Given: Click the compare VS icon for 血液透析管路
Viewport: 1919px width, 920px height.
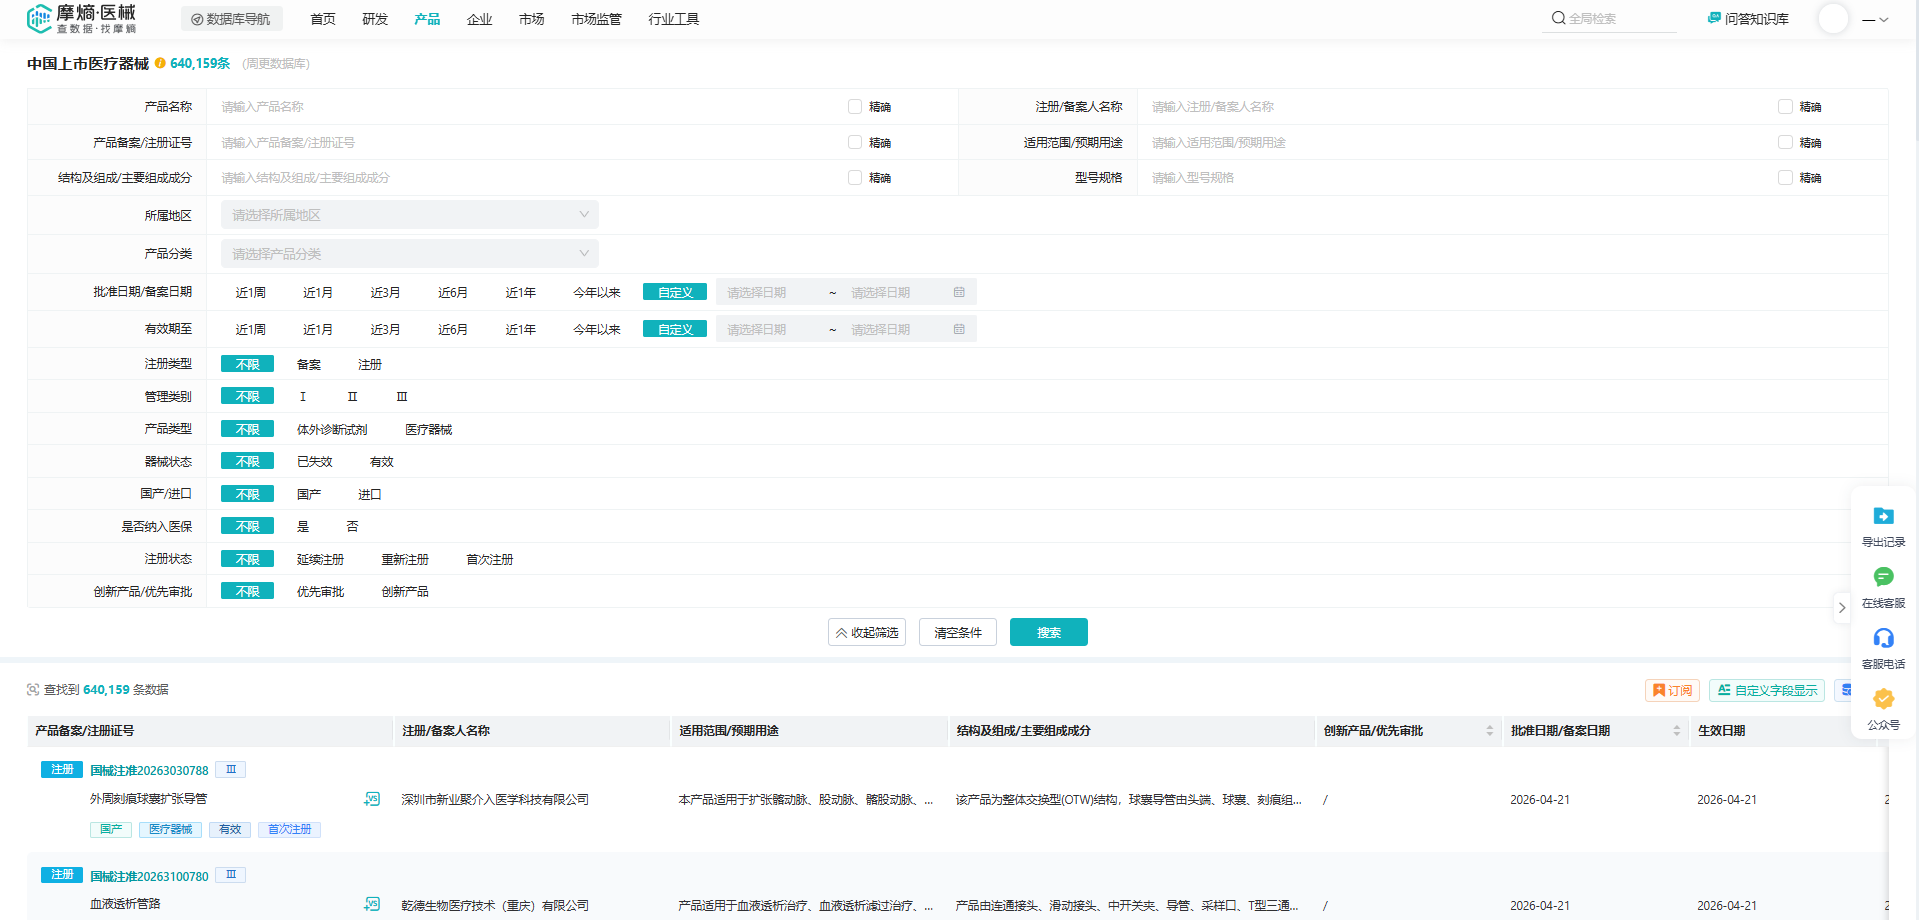Looking at the screenshot, I should (372, 904).
